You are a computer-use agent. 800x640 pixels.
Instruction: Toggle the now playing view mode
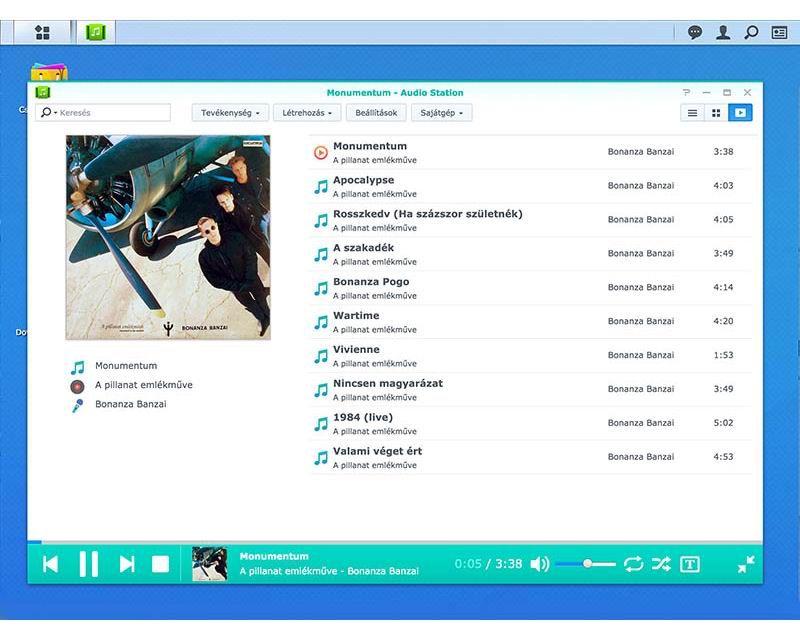coord(739,113)
